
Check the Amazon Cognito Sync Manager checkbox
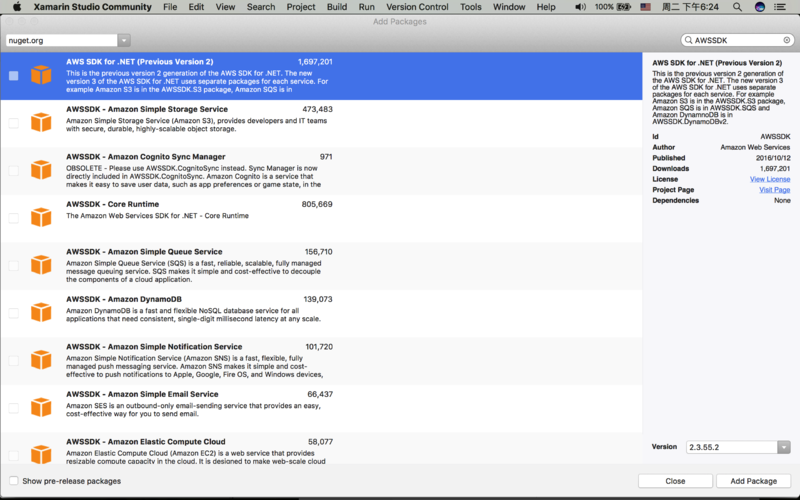[x=14, y=170]
